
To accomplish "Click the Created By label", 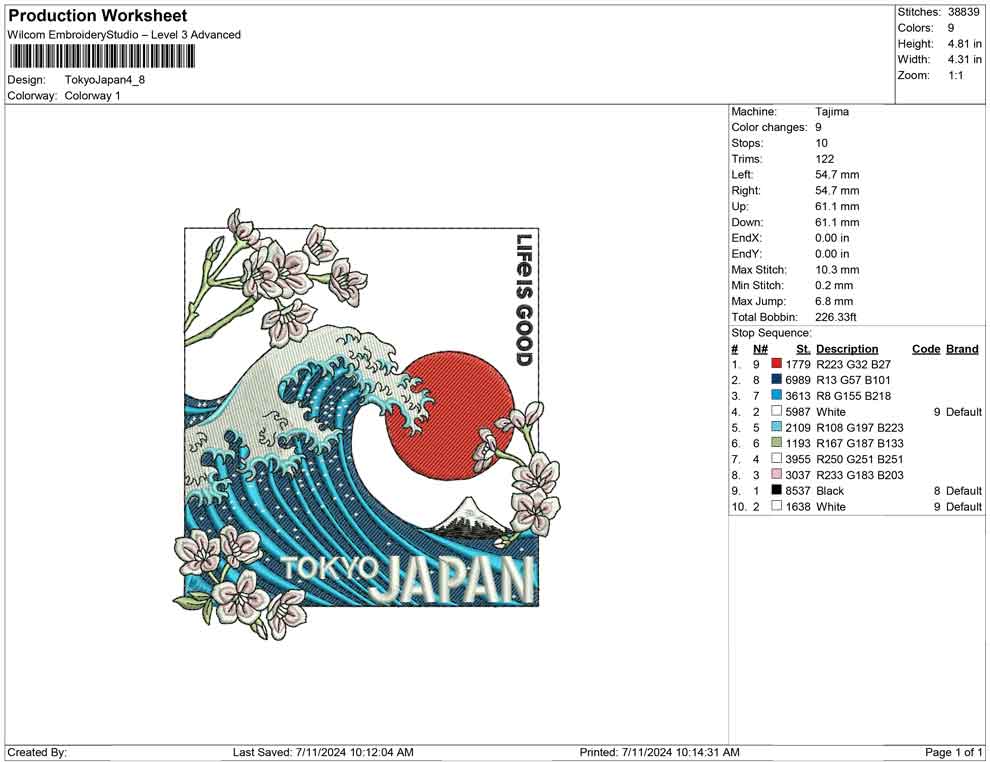I will (37, 752).
